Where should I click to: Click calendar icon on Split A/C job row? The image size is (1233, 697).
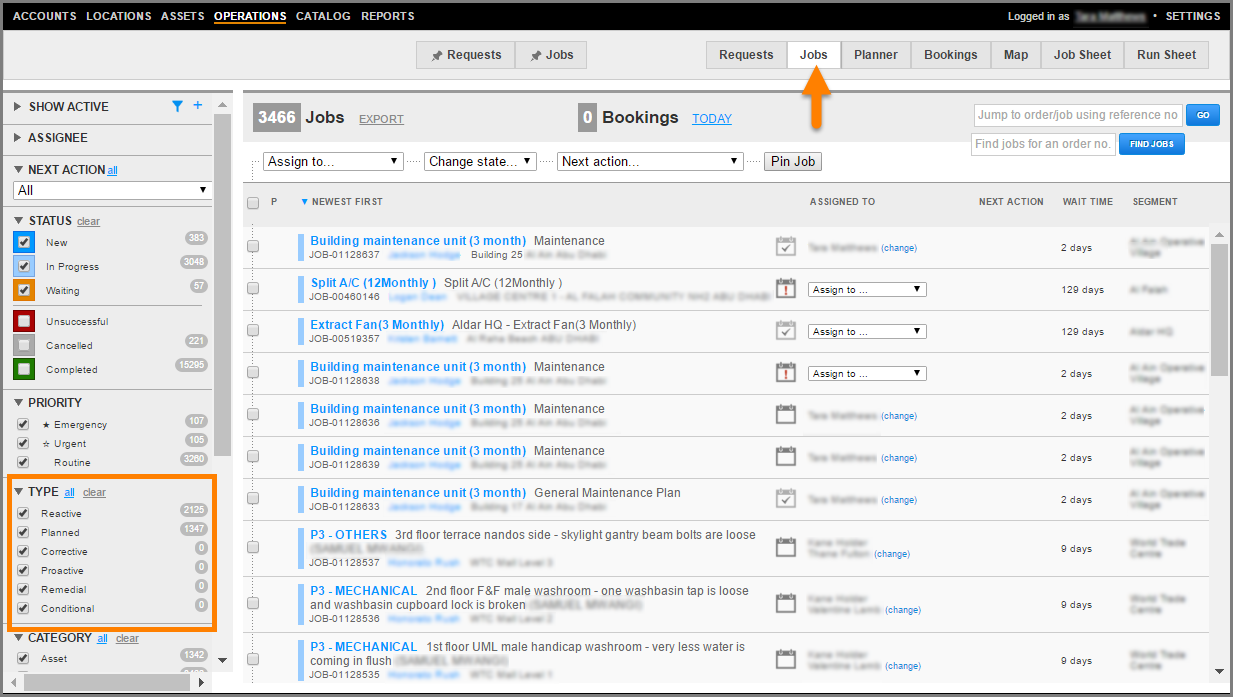pos(786,289)
